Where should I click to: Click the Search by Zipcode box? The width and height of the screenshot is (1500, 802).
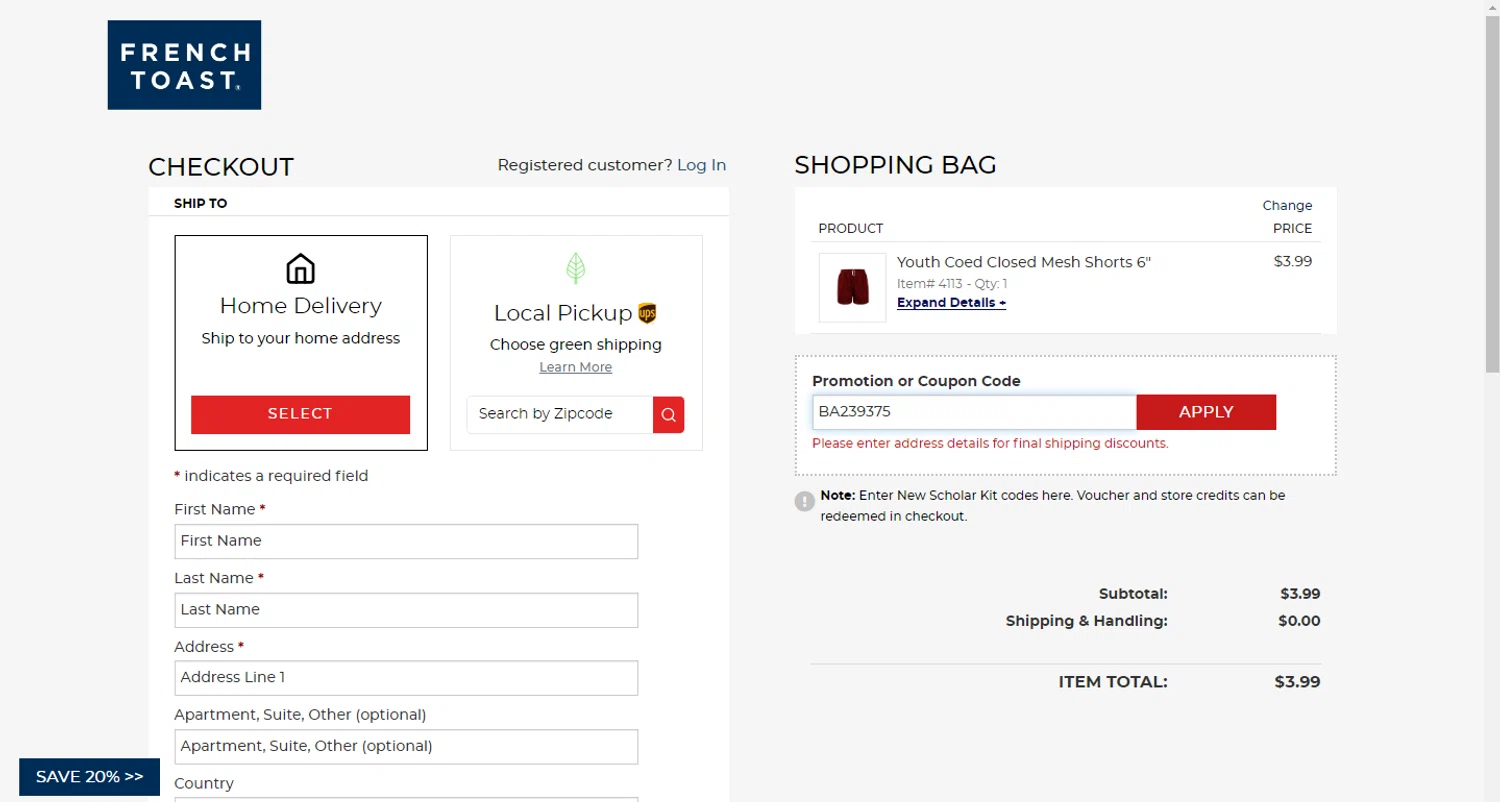pos(560,414)
